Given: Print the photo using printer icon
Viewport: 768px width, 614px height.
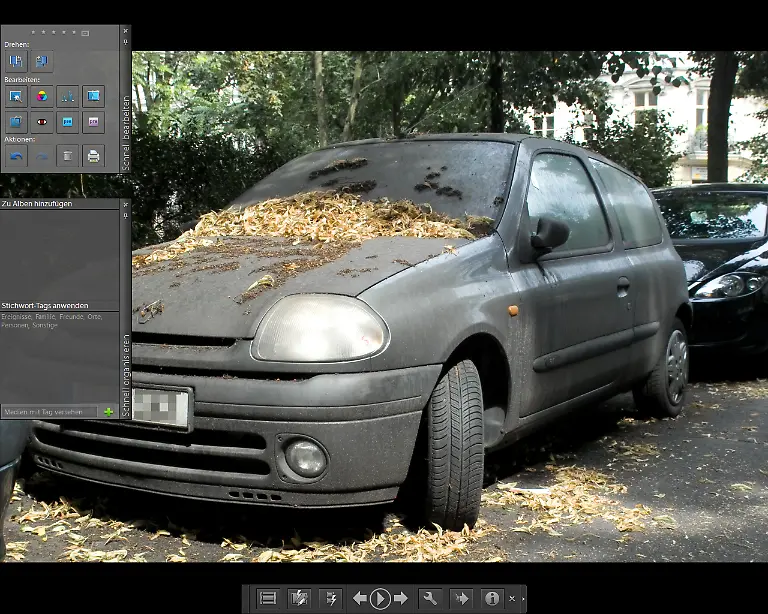Looking at the screenshot, I should 93,155.
